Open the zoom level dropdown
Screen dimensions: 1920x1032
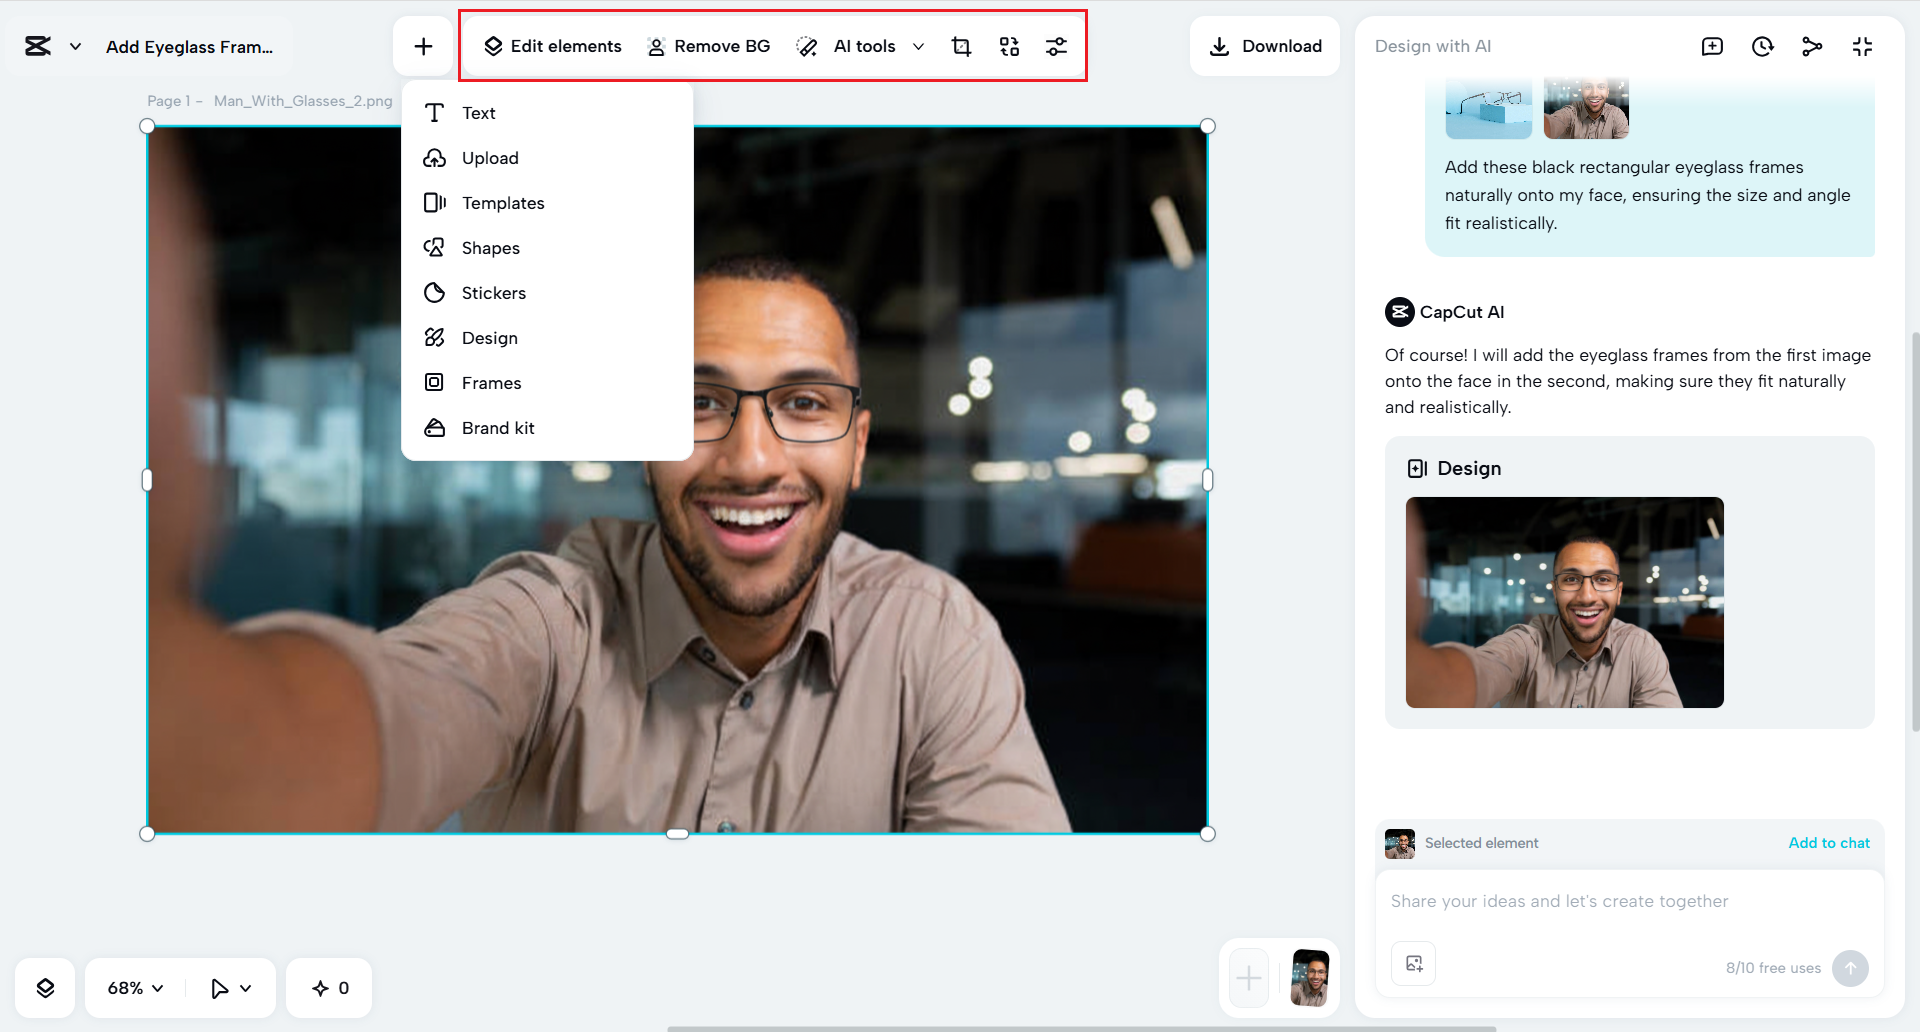coord(132,988)
